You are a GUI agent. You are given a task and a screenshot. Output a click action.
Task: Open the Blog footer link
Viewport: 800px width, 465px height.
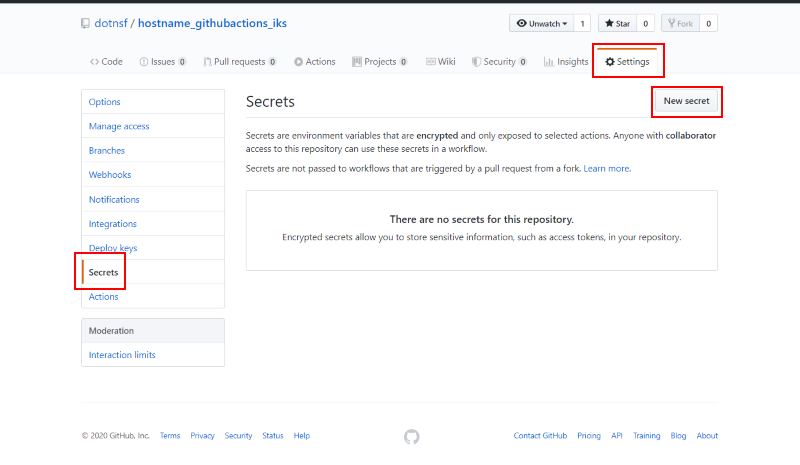click(x=678, y=436)
